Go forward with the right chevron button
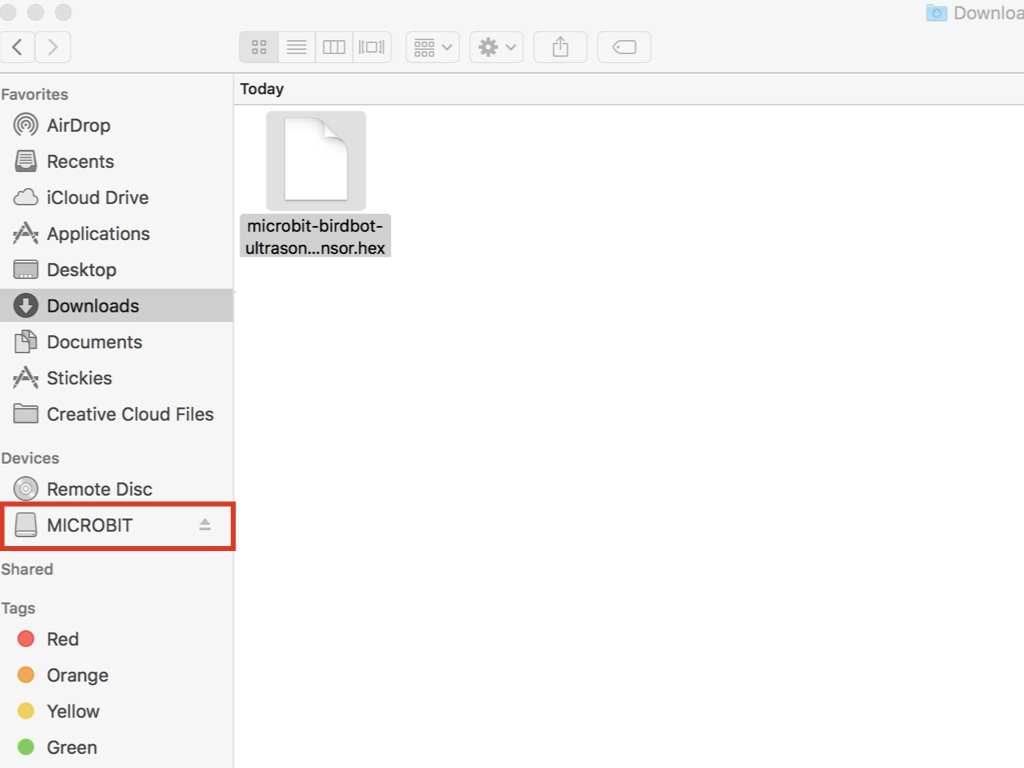 click(53, 47)
